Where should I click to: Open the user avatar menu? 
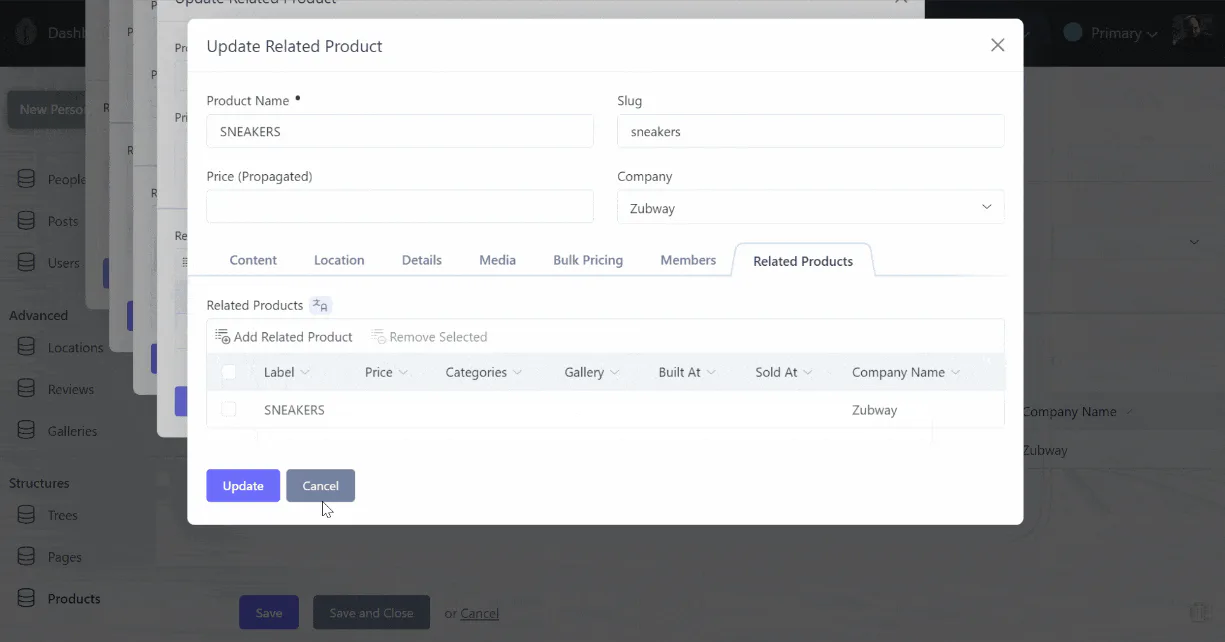pos(1192,32)
